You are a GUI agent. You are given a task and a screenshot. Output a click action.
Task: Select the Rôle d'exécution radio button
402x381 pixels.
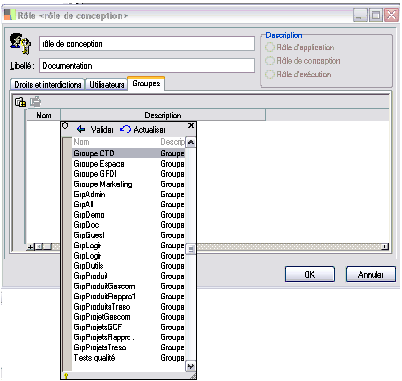(x=270, y=74)
